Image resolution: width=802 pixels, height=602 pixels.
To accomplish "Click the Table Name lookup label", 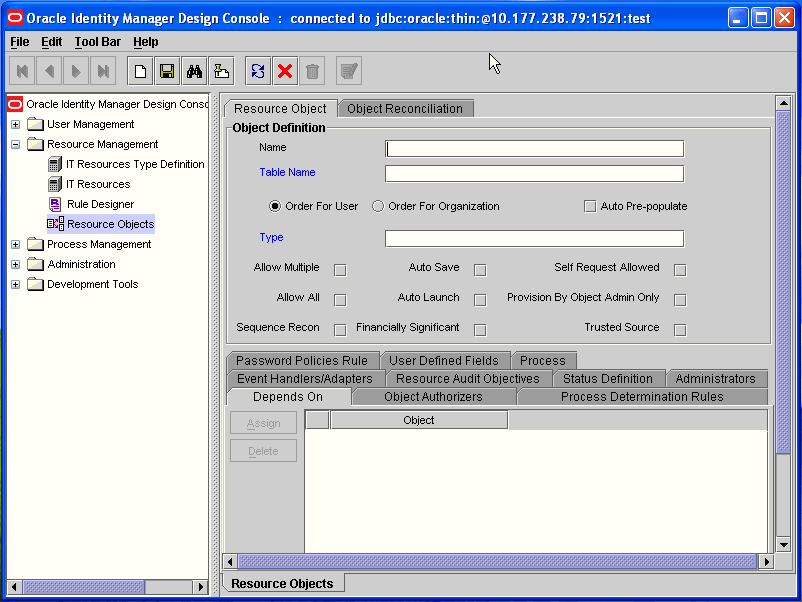I will (x=287, y=172).
